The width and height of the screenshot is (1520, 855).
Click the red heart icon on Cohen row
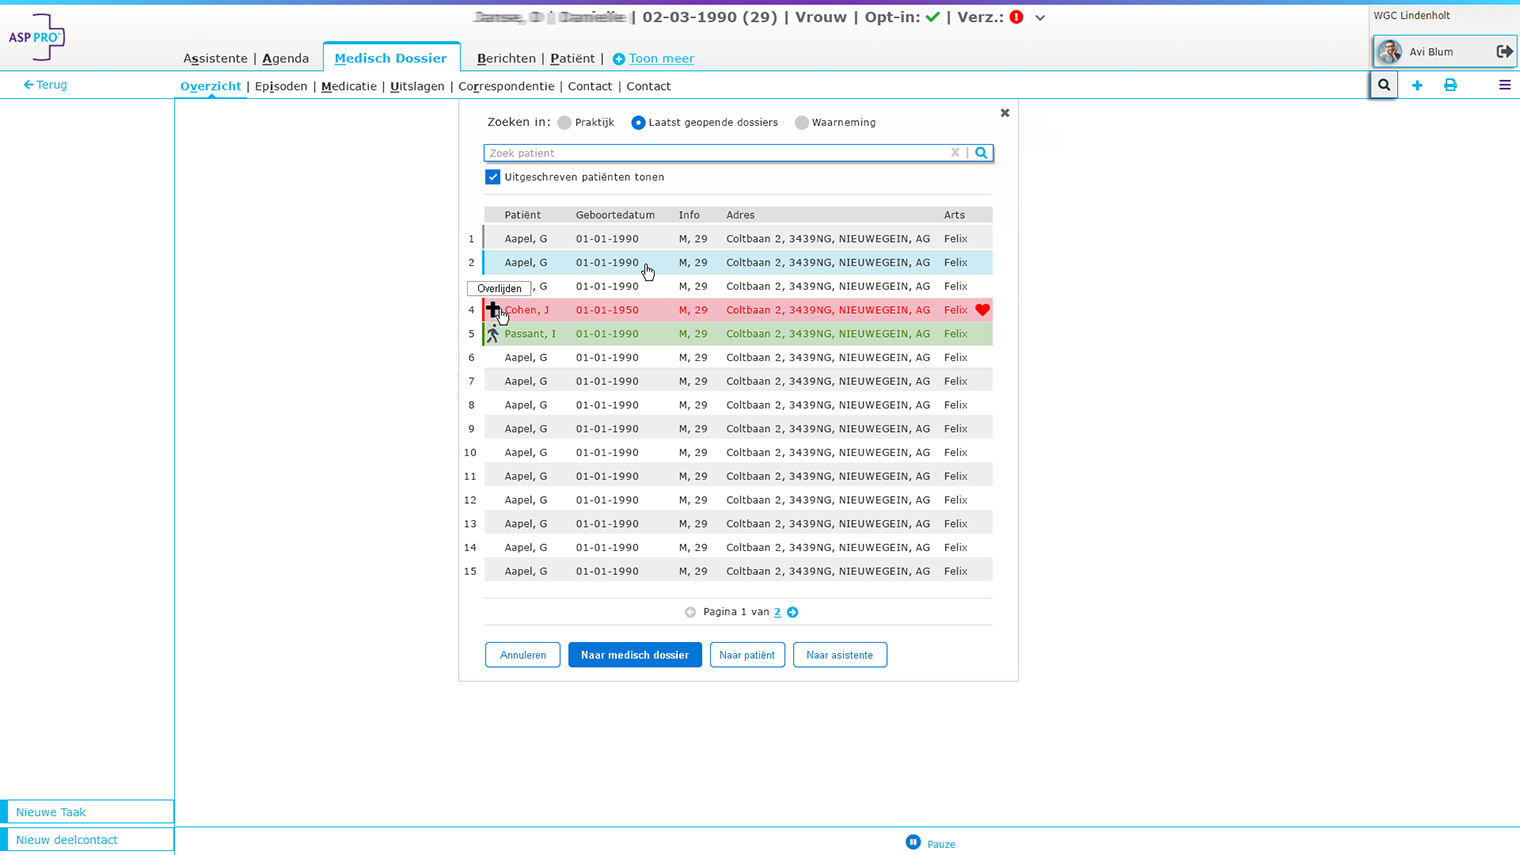pyautogui.click(x=982, y=310)
